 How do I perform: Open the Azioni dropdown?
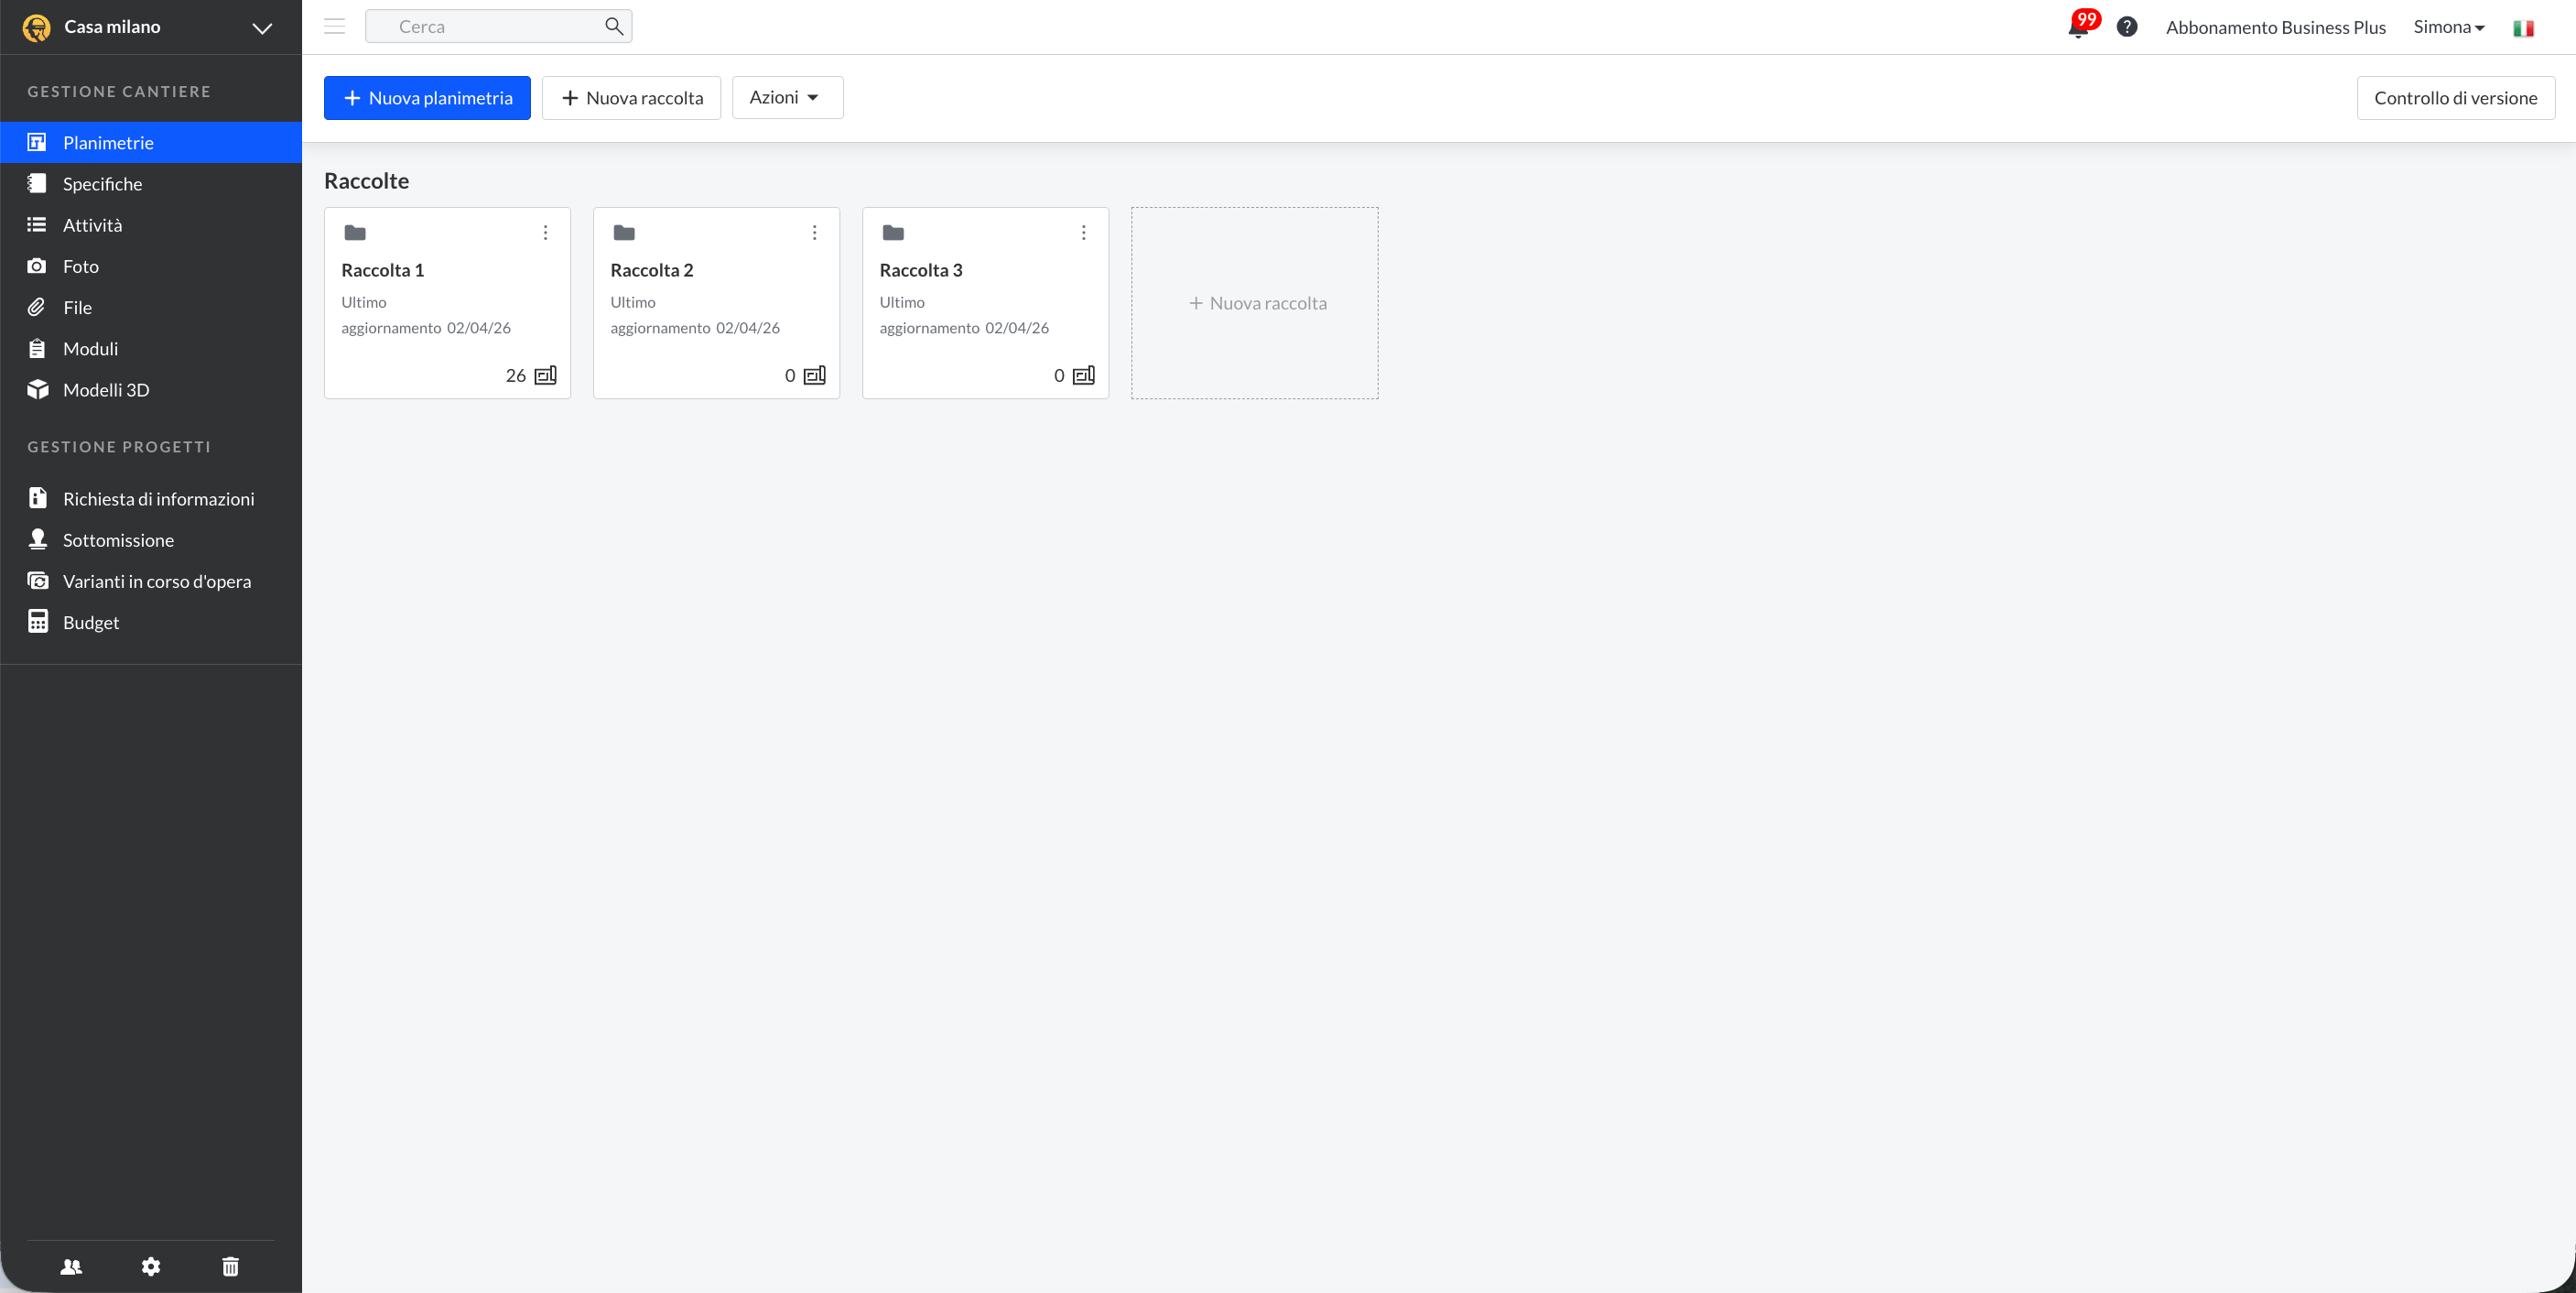787,97
